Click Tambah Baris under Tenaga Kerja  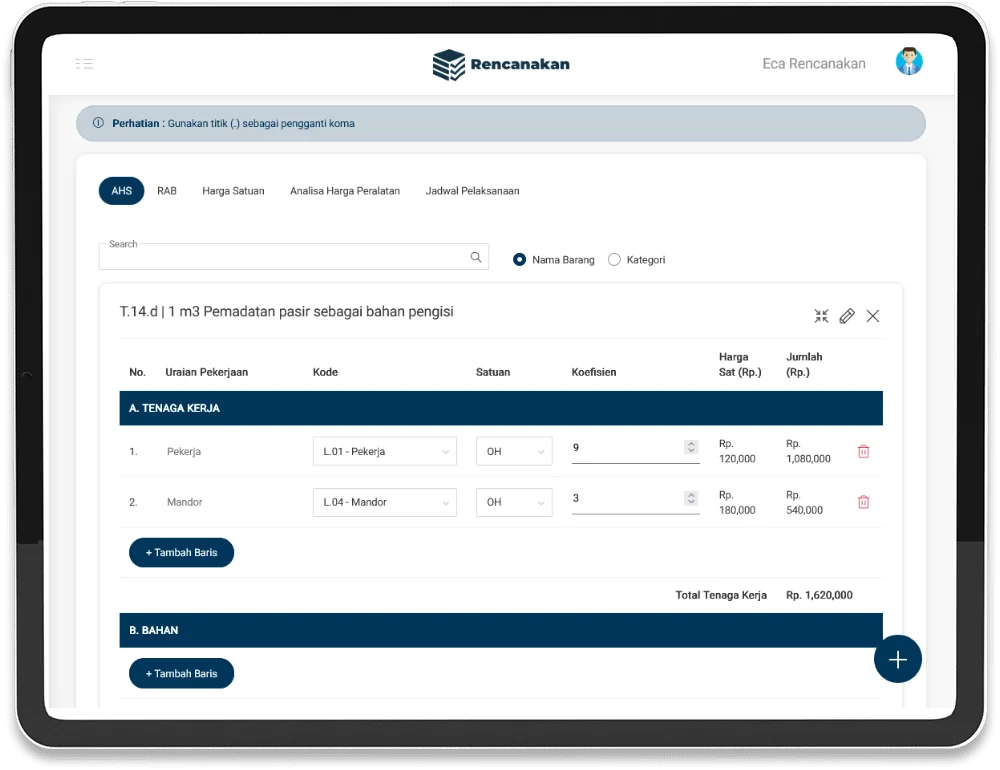182,552
